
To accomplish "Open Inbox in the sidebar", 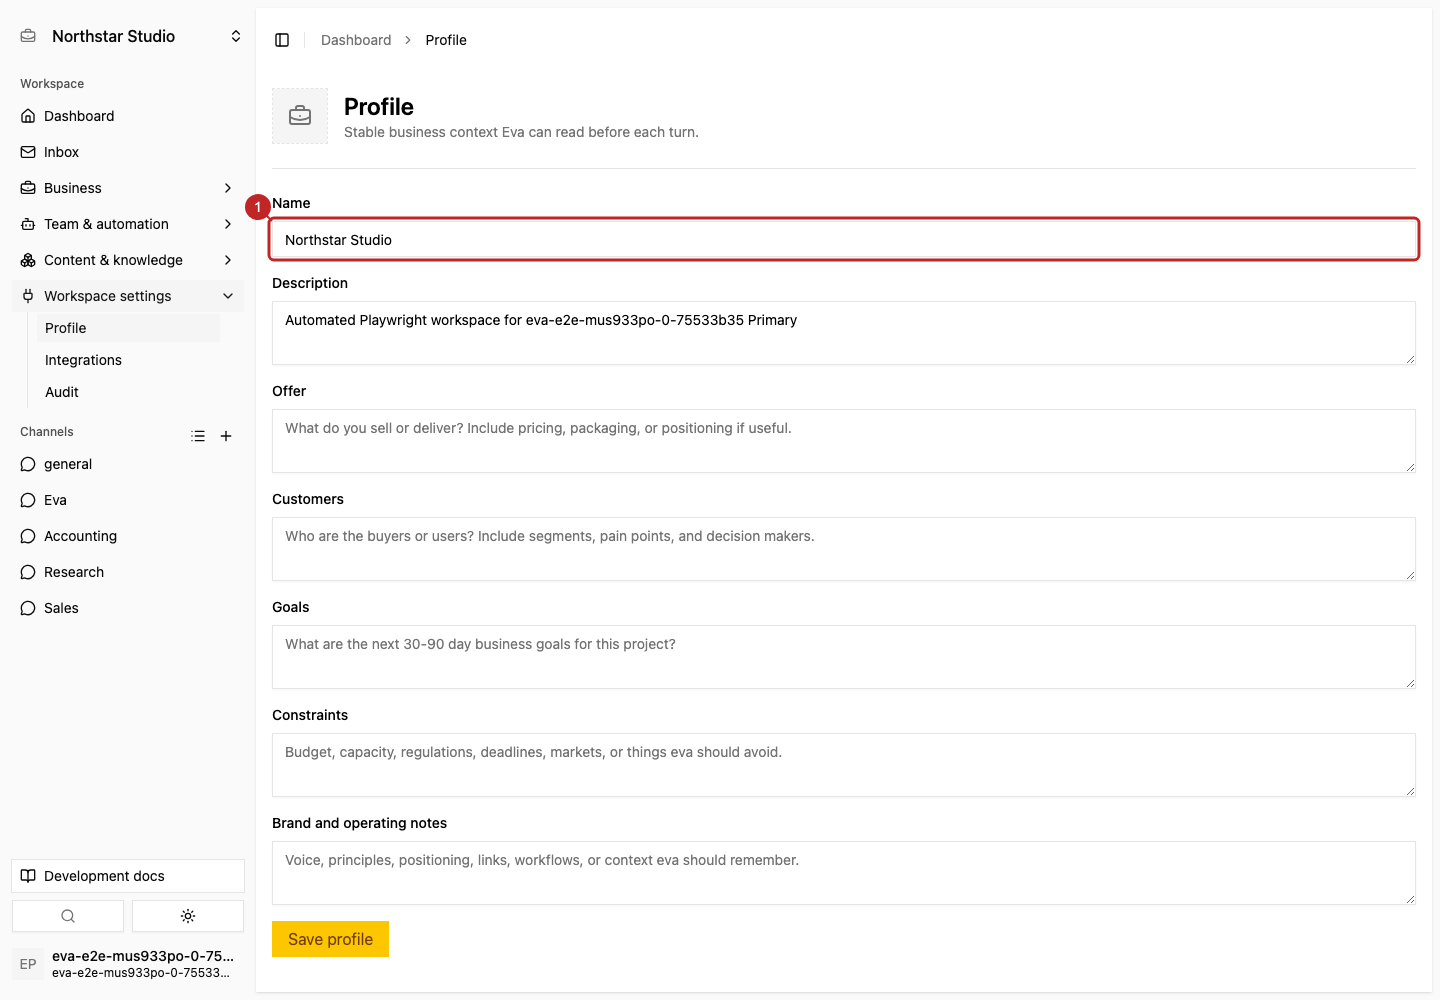I will click(128, 152).
